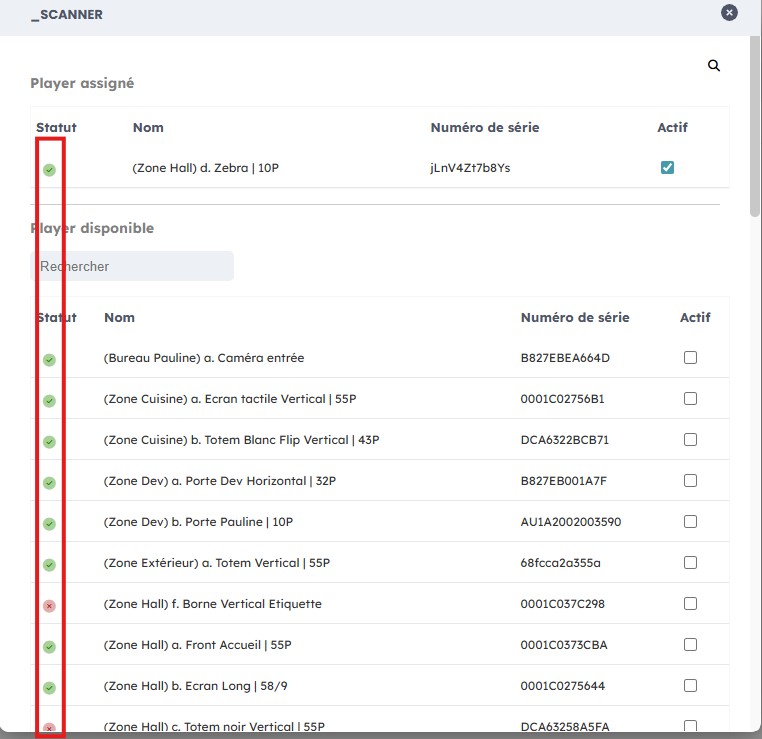This screenshot has height=739, width=762.
Task: Select the Borne Vertical Etiquette player name
Action: coord(212,604)
